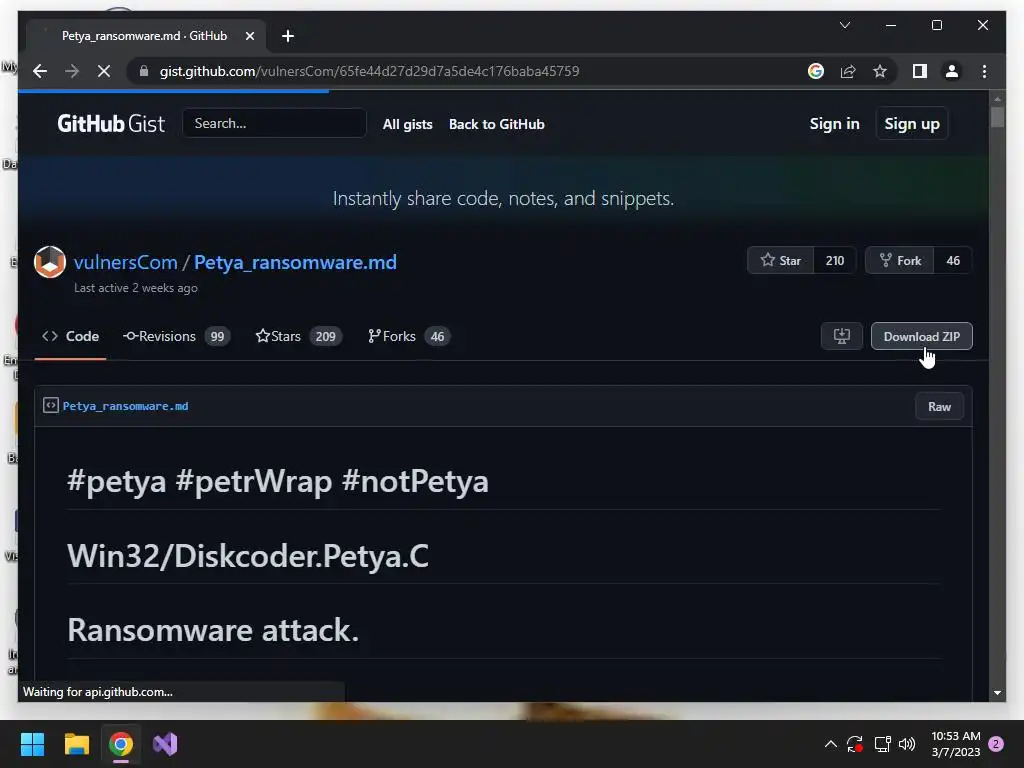The width and height of the screenshot is (1024, 768).
Task: Click the fork count 46
Action: [x=953, y=261]
